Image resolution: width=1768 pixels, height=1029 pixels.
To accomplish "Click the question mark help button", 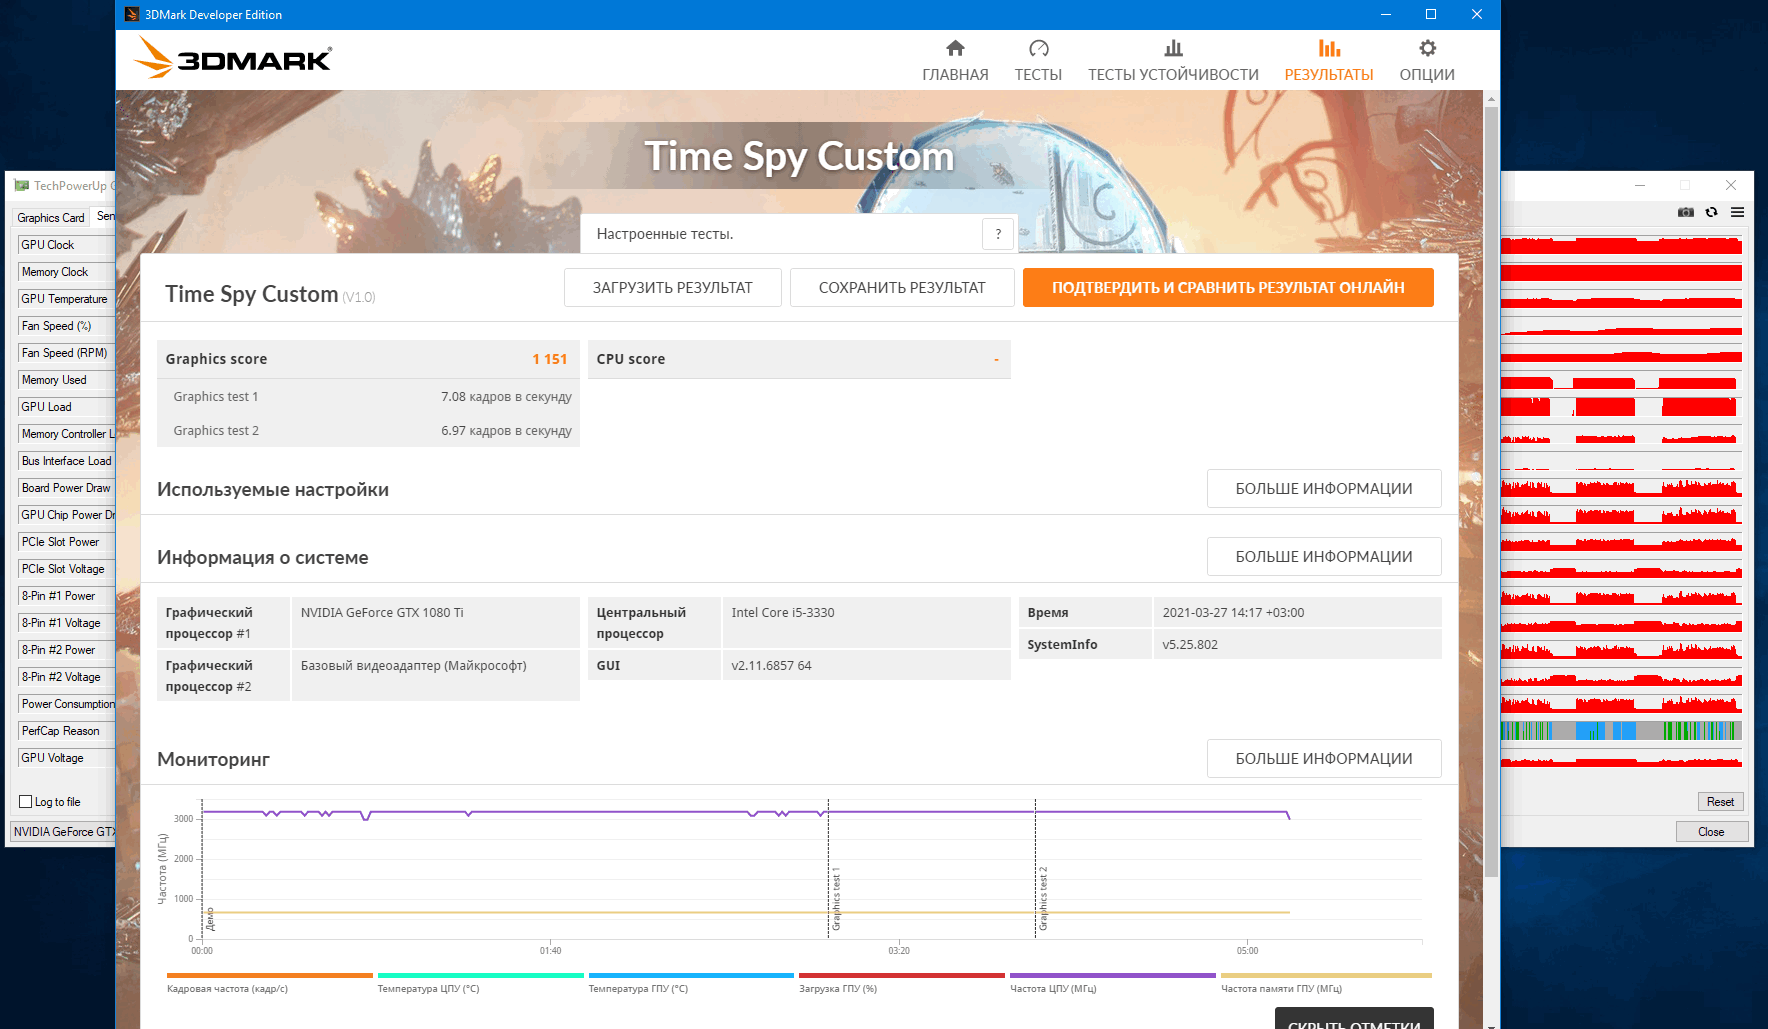I will 998,234.
